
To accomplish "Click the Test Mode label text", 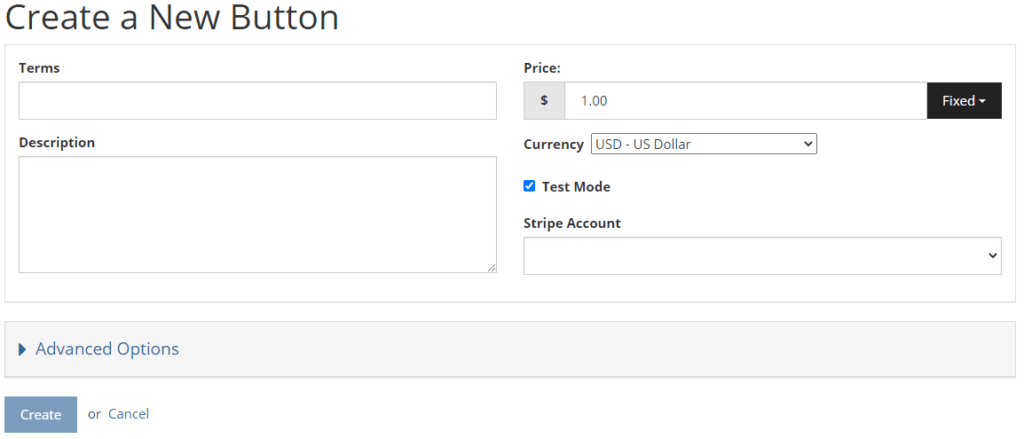I will tap(576, 187).
